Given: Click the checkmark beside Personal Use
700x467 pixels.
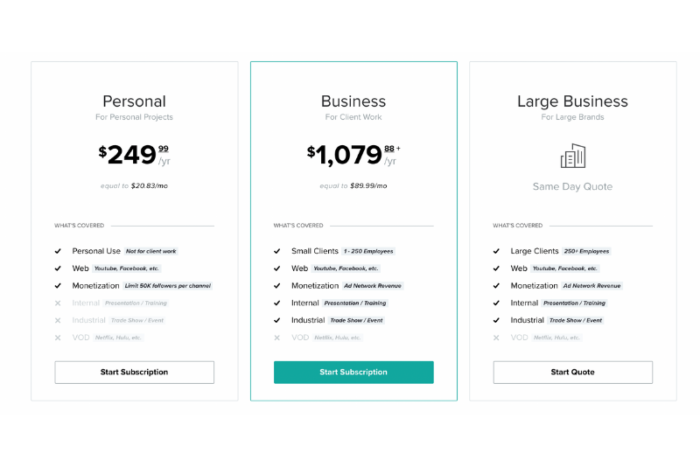Looking at the screenshot, I should pos(58,251).
